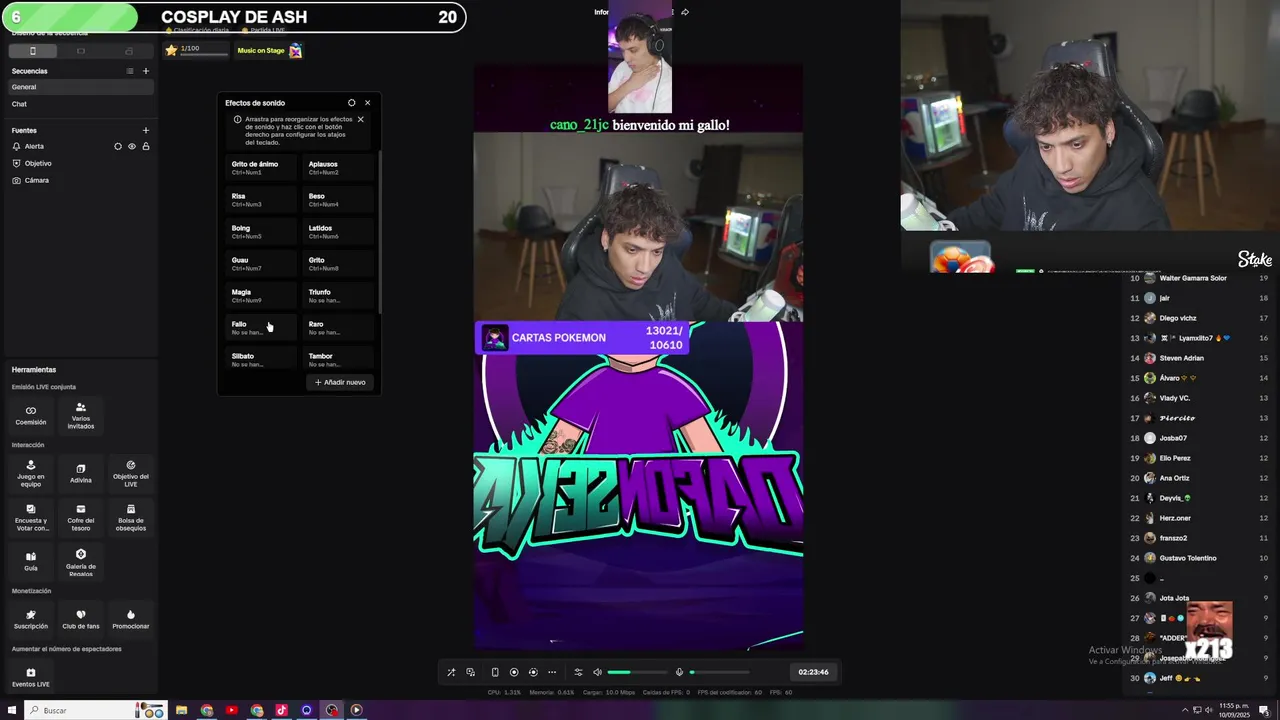Mute the speaker volume icon

(598, 672)
